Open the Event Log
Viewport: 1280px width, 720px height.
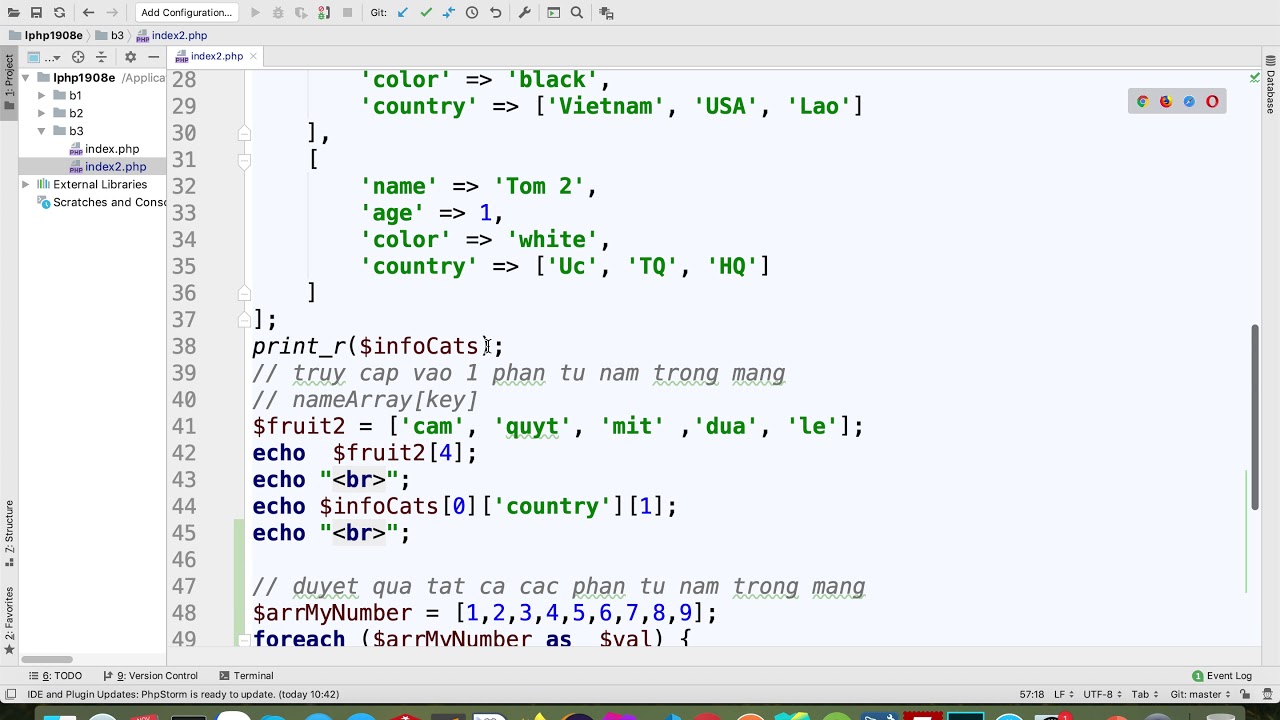tap(1222, 676)
